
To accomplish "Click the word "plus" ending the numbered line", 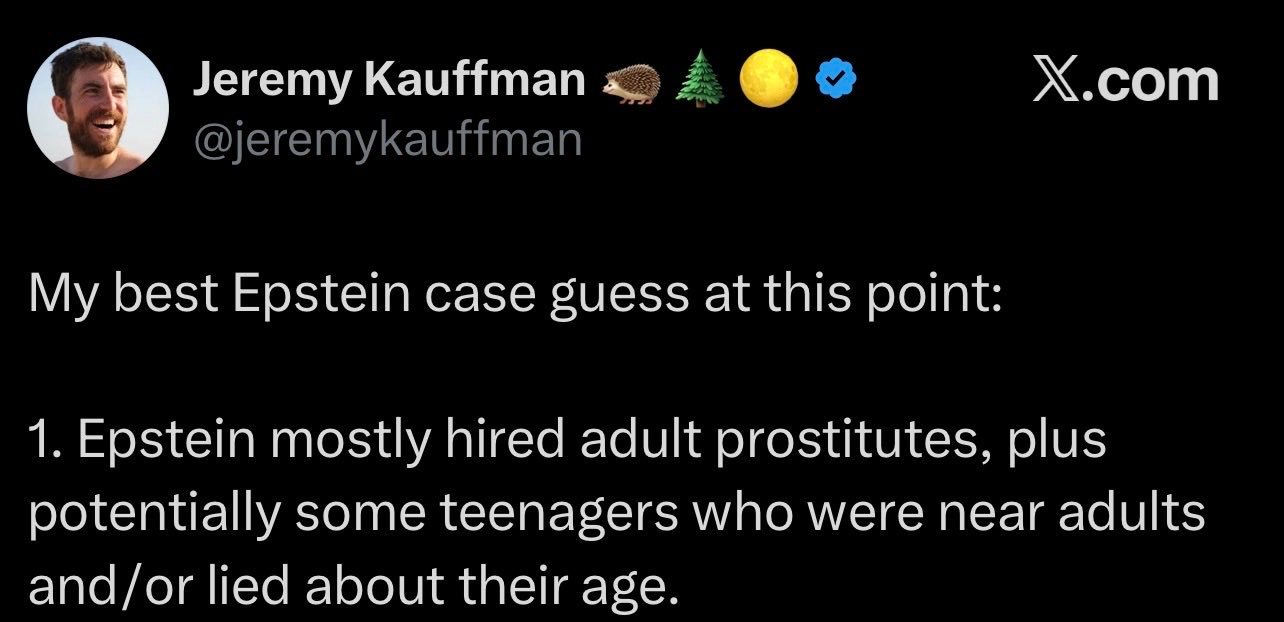I will [1064, 442].
